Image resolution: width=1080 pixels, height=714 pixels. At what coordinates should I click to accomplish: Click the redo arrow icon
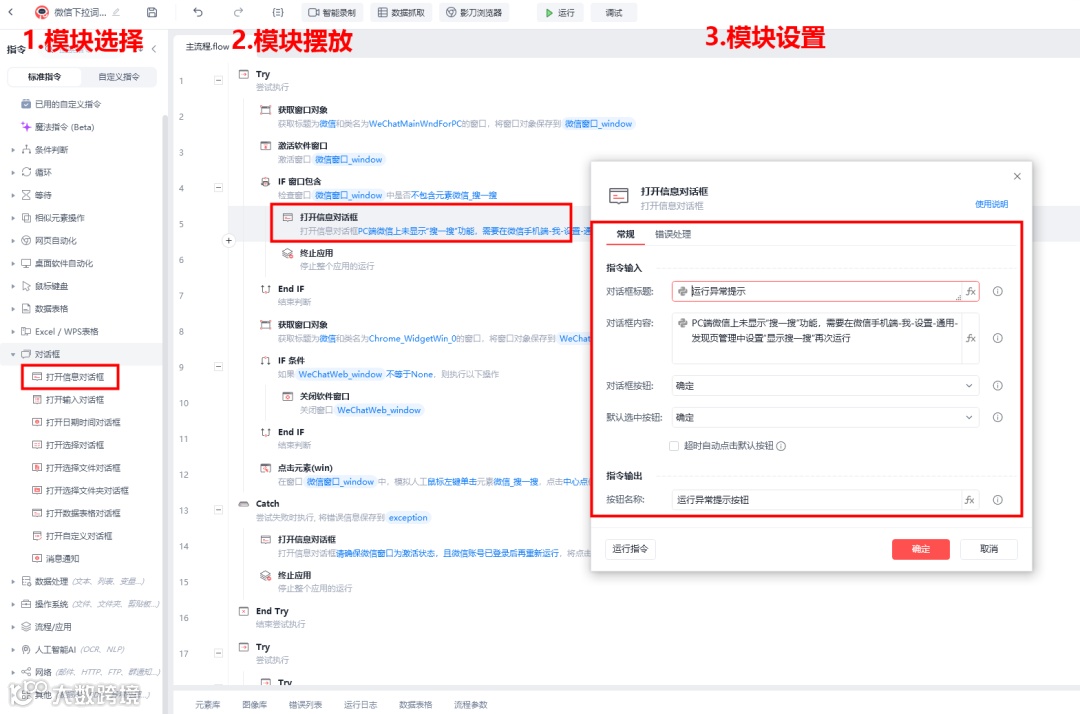click(238, 12)
